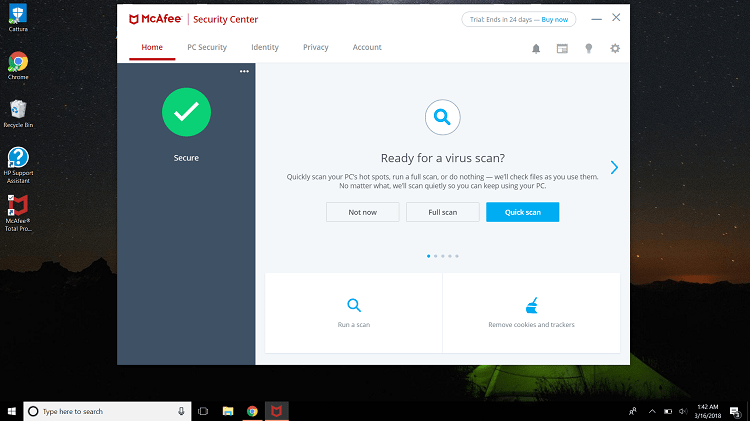Image resolution: width=750 pixels, height=421 pixels.
Task: Select the Chrome desktop shortcut
Action: [18, 66]
